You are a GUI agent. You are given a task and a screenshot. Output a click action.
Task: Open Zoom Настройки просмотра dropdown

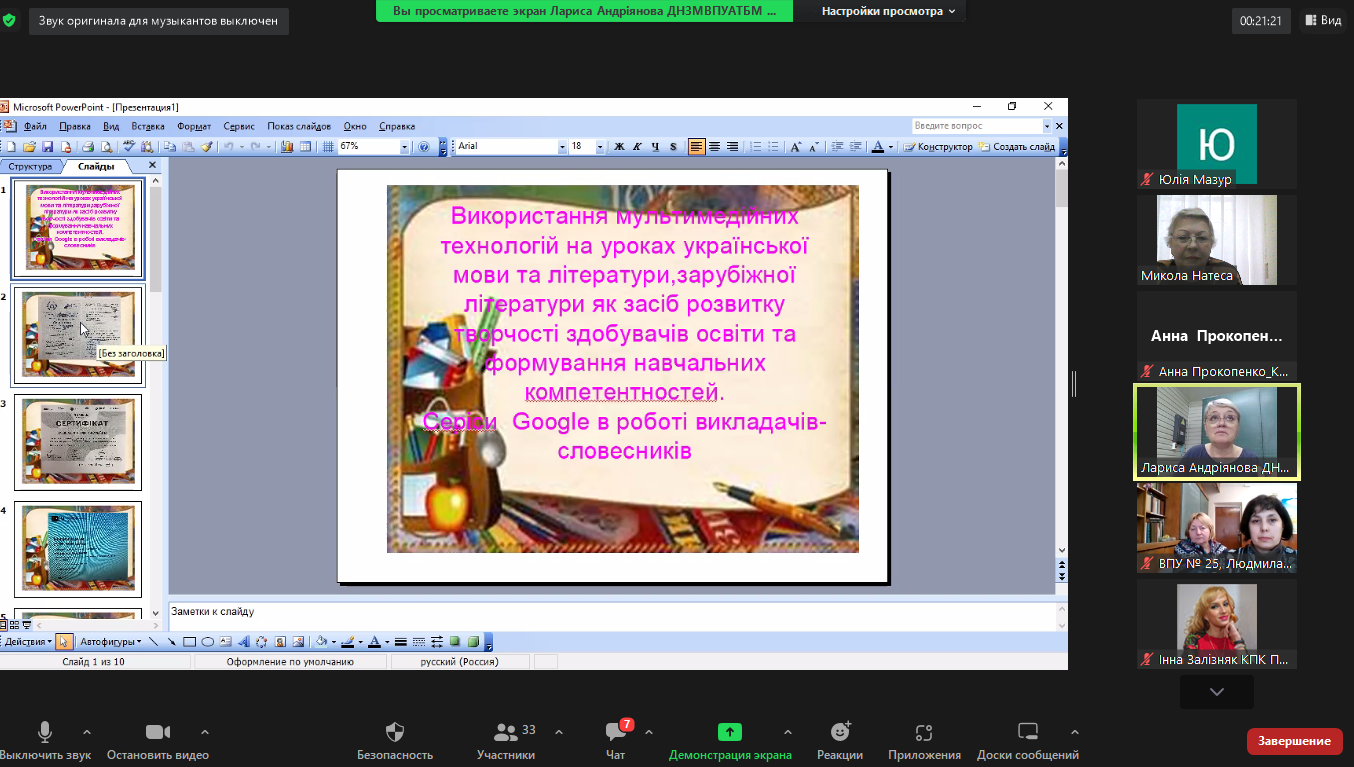(x=888, y=11)
